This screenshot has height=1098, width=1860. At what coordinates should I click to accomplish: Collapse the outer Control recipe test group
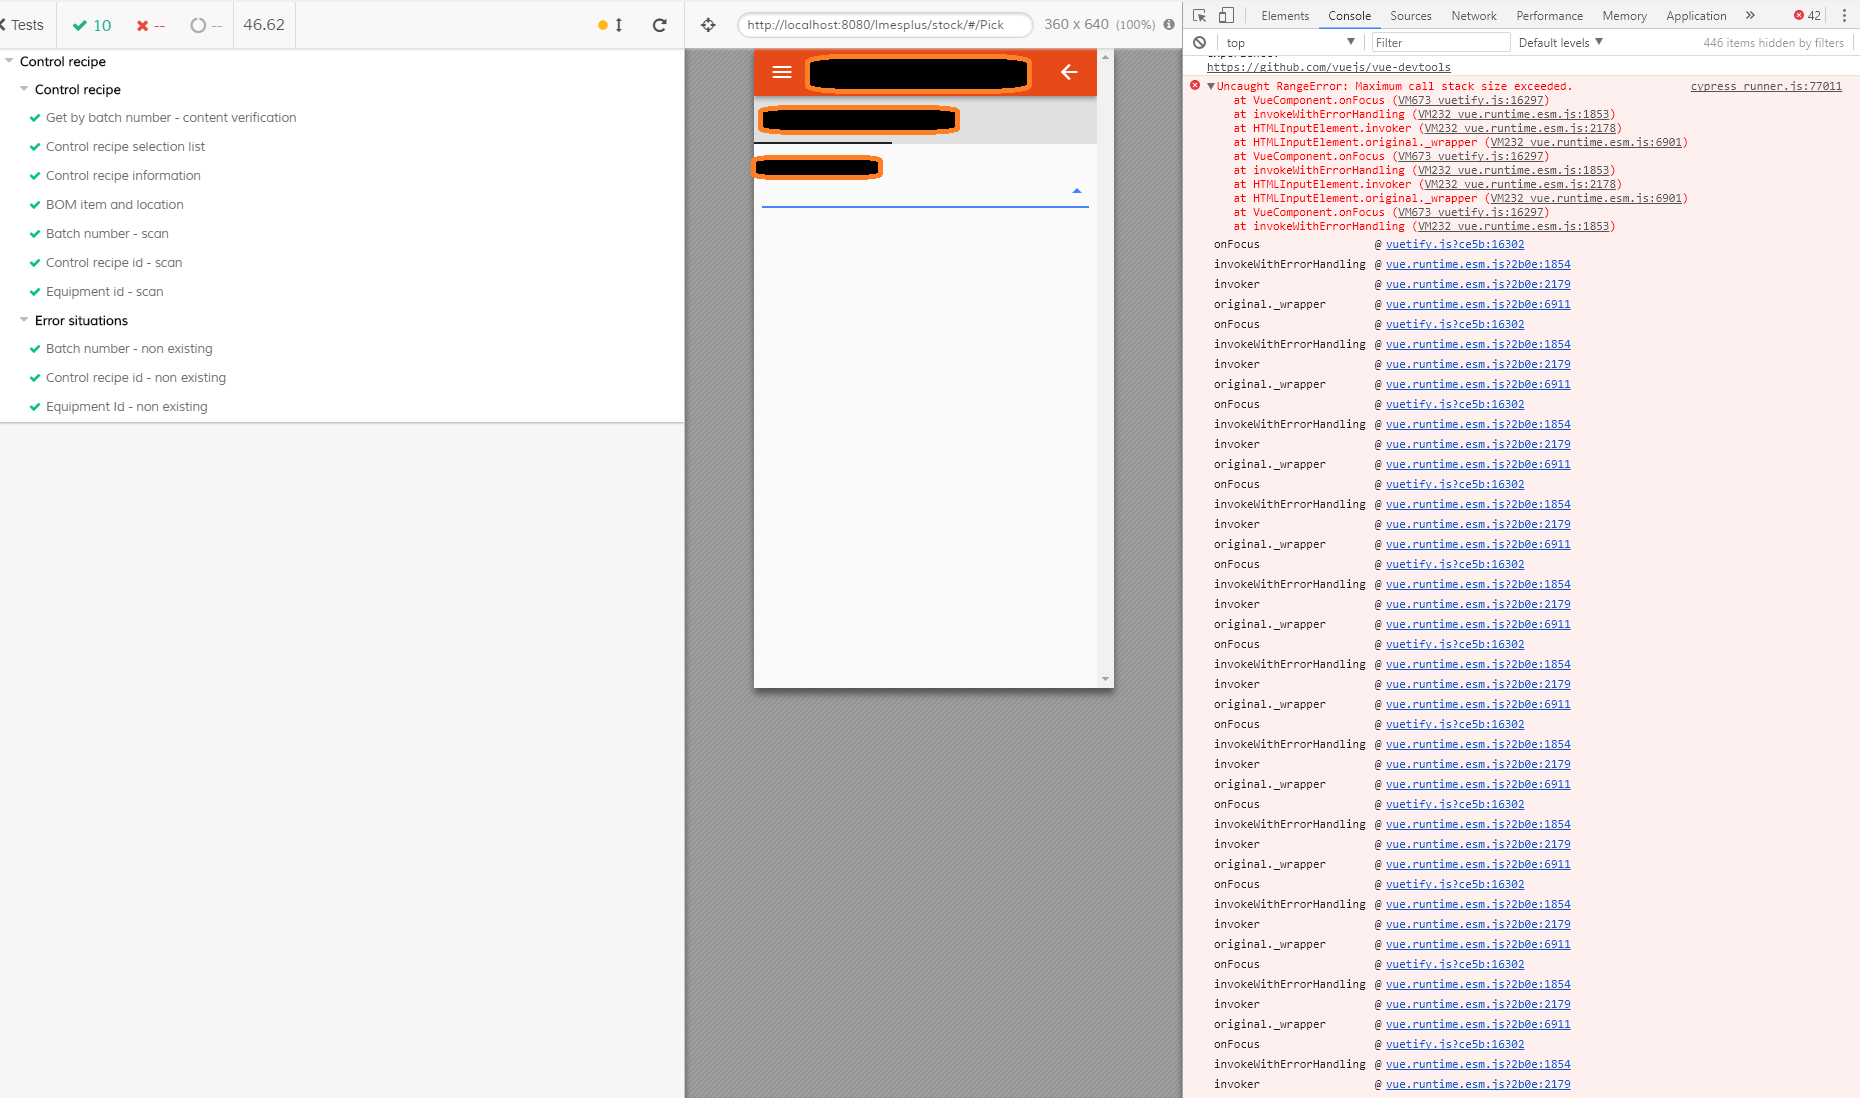[x=10, y=61]
